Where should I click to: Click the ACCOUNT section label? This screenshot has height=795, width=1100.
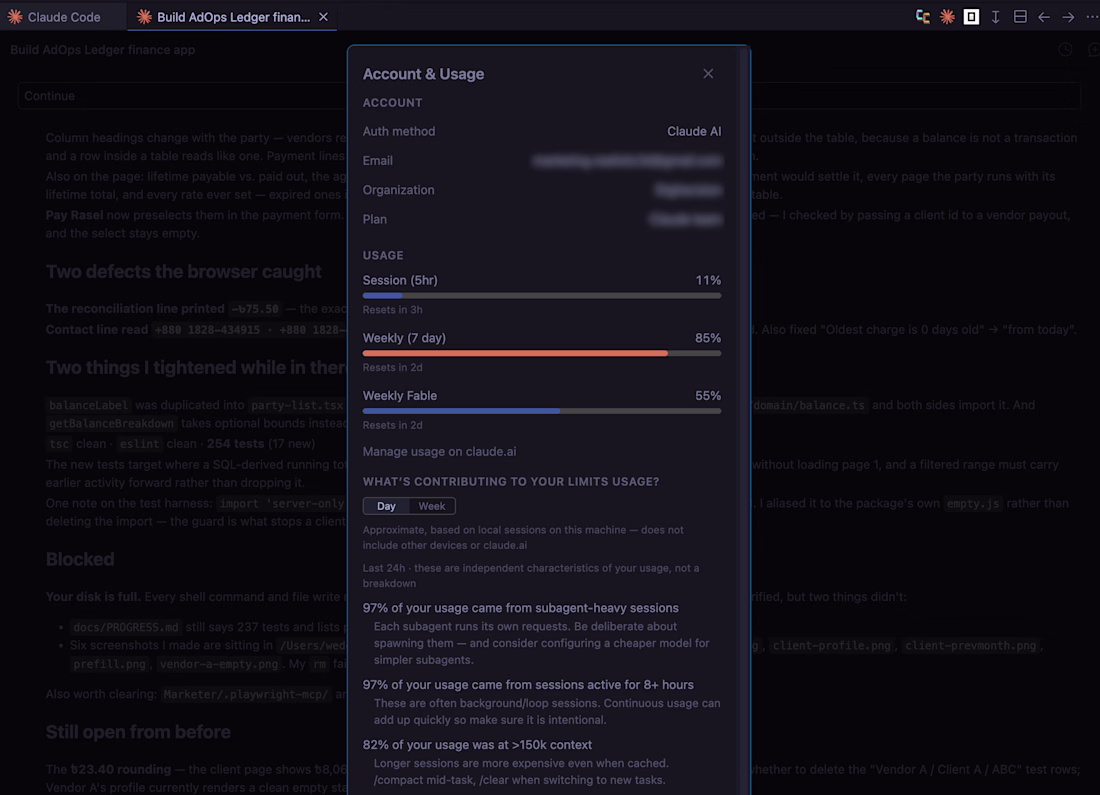point(392,103)
